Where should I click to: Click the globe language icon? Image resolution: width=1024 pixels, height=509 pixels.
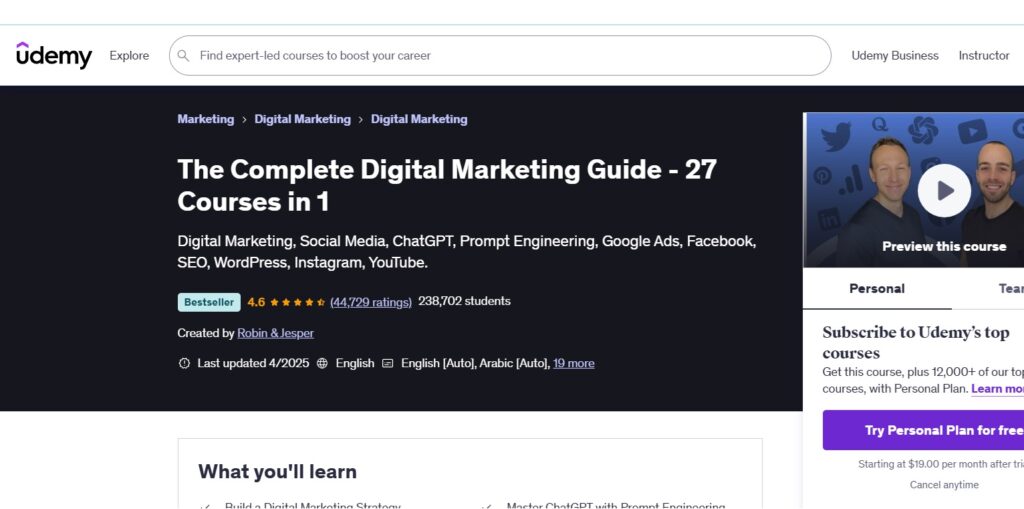322,363
